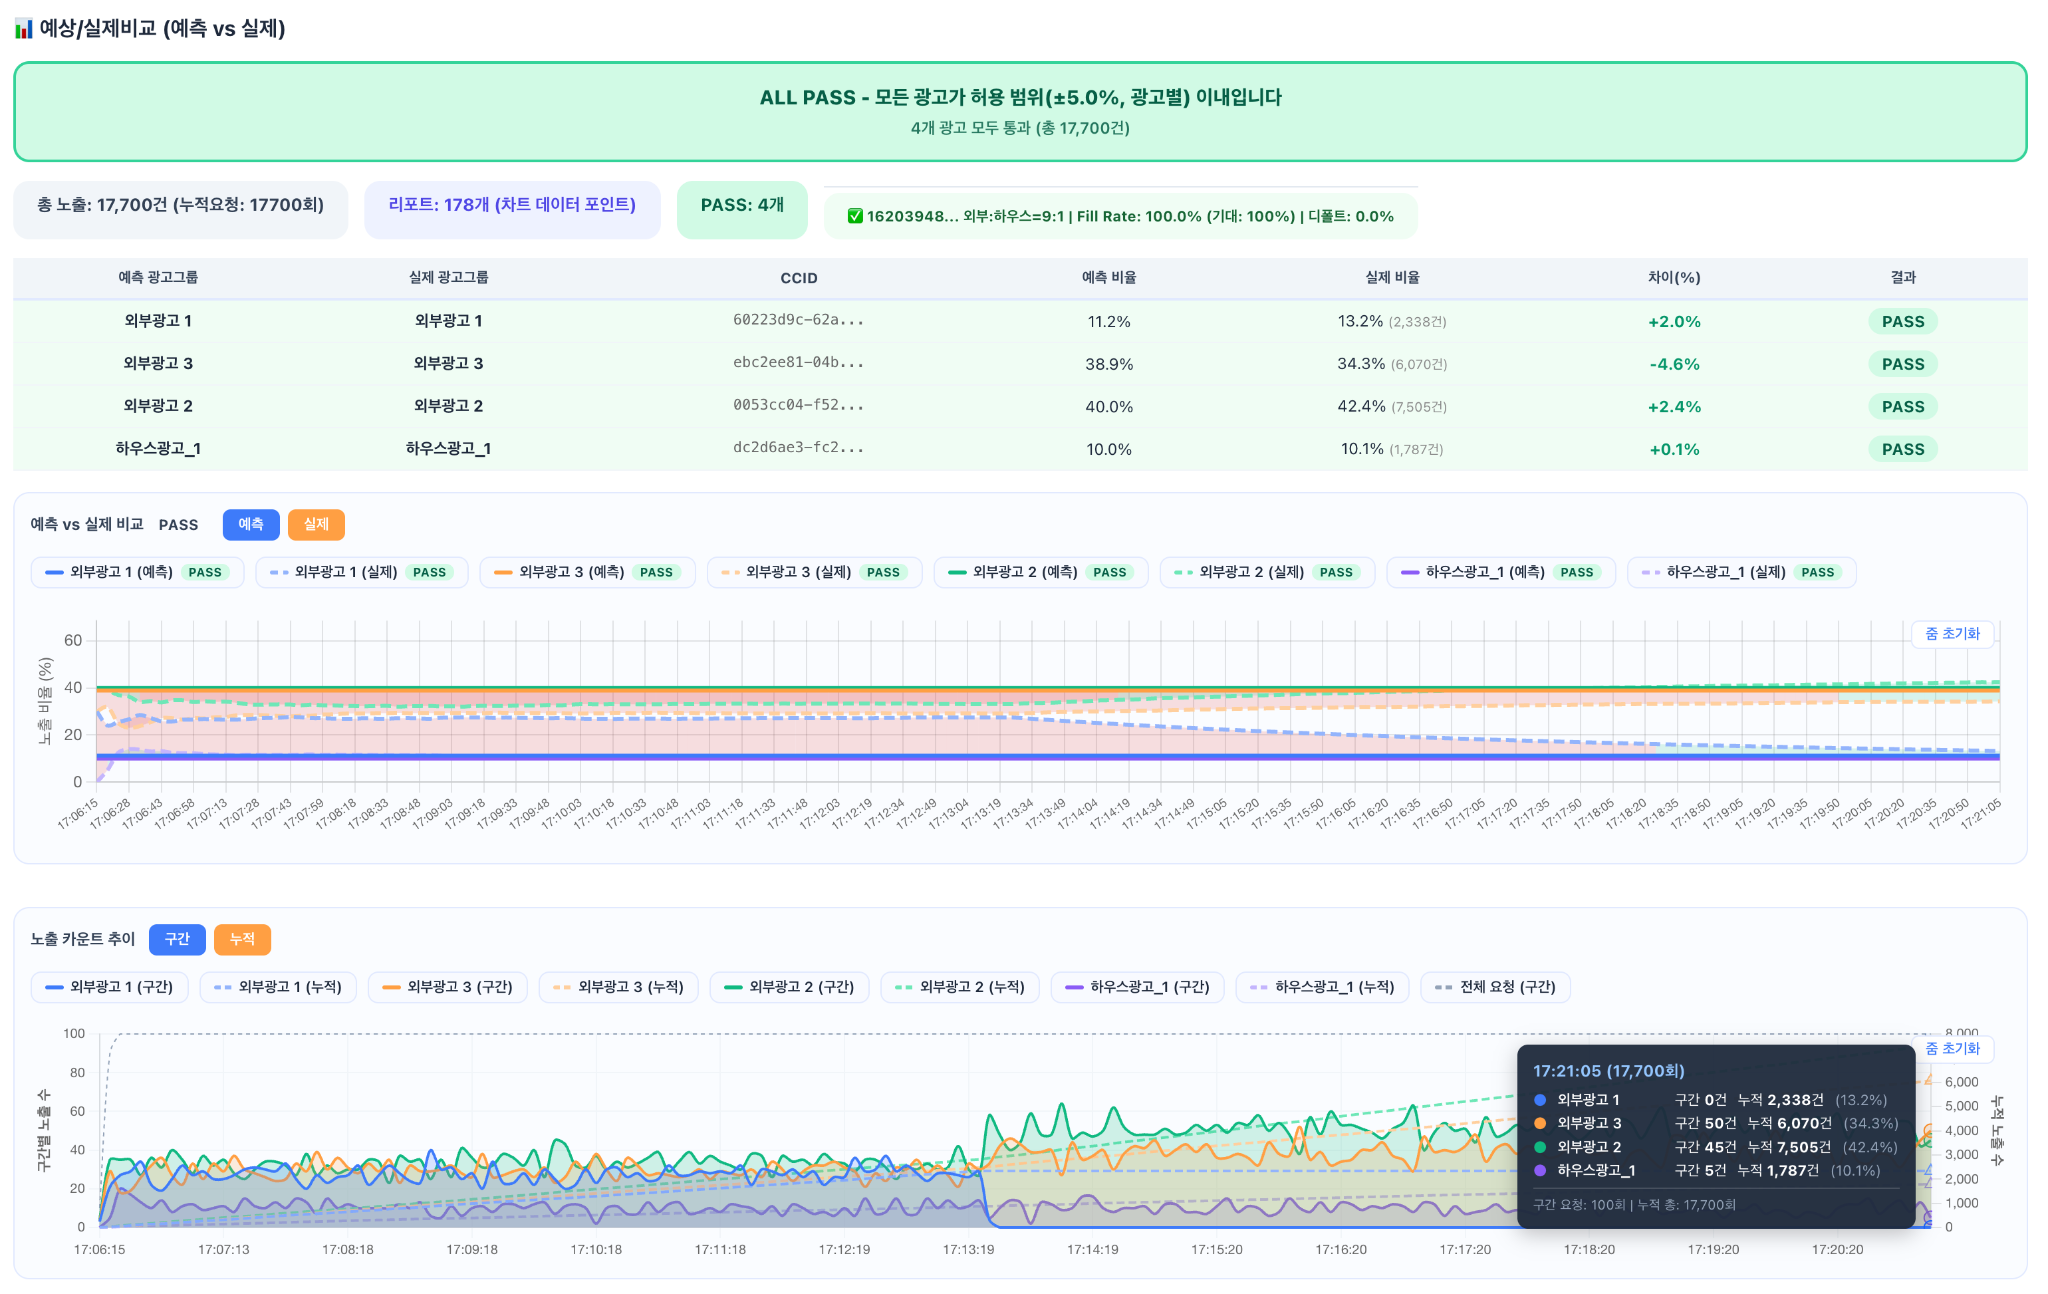Toggle 하우스광고_1 (실제) legend series

click(x=1742, y=572)
